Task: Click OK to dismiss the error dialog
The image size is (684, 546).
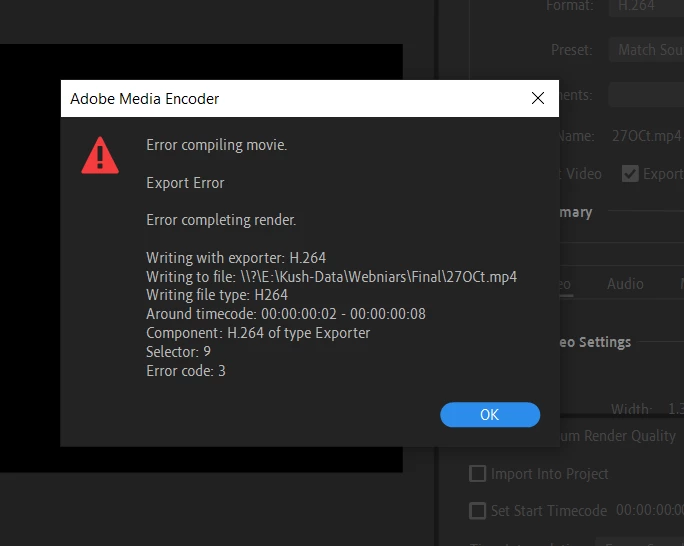Action: [490, 414]
